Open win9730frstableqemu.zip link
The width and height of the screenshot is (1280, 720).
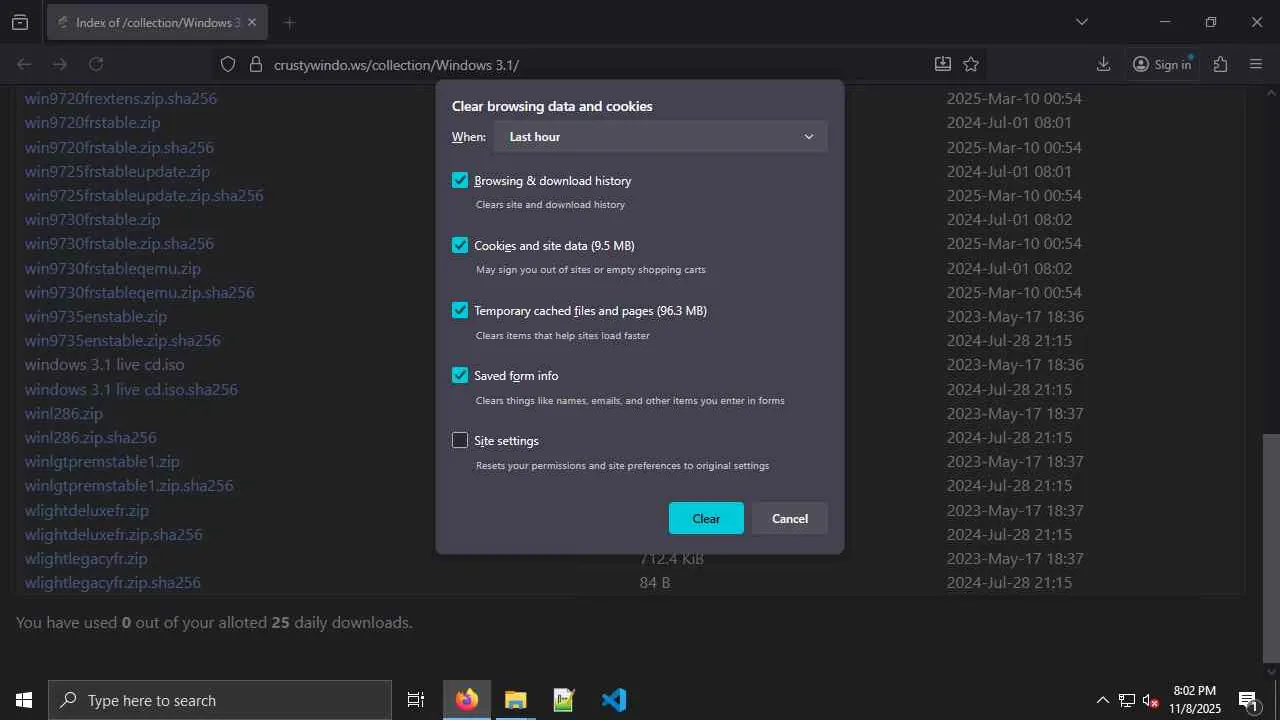(113, 269)
